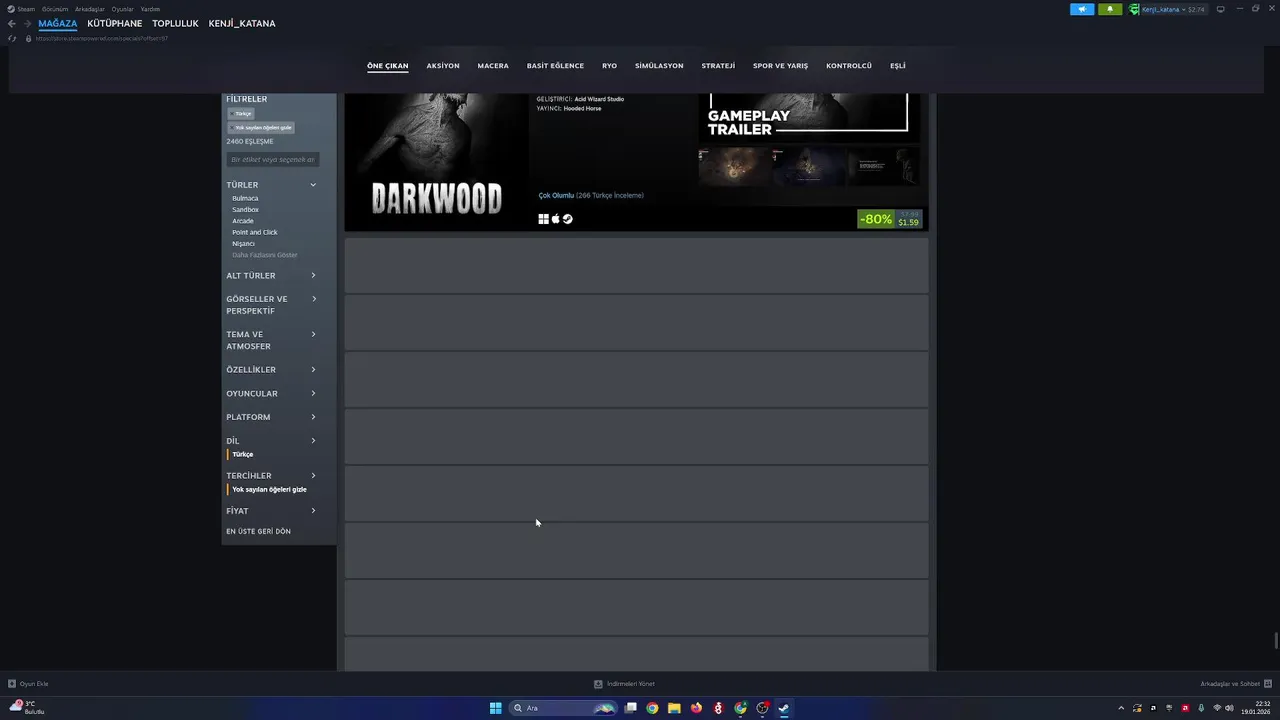Open the Arkadaşlar menu
Viewport: 1280px width, 720px height.
click(x=90, y=9)
